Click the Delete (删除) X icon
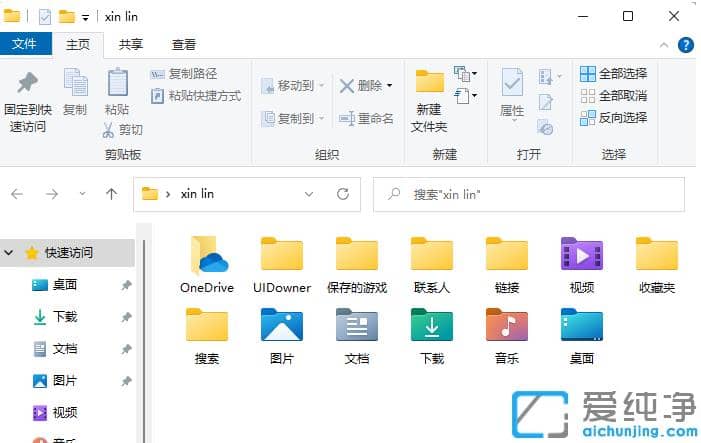This screenshot has width=701, height=443. [x=347, y=85]
